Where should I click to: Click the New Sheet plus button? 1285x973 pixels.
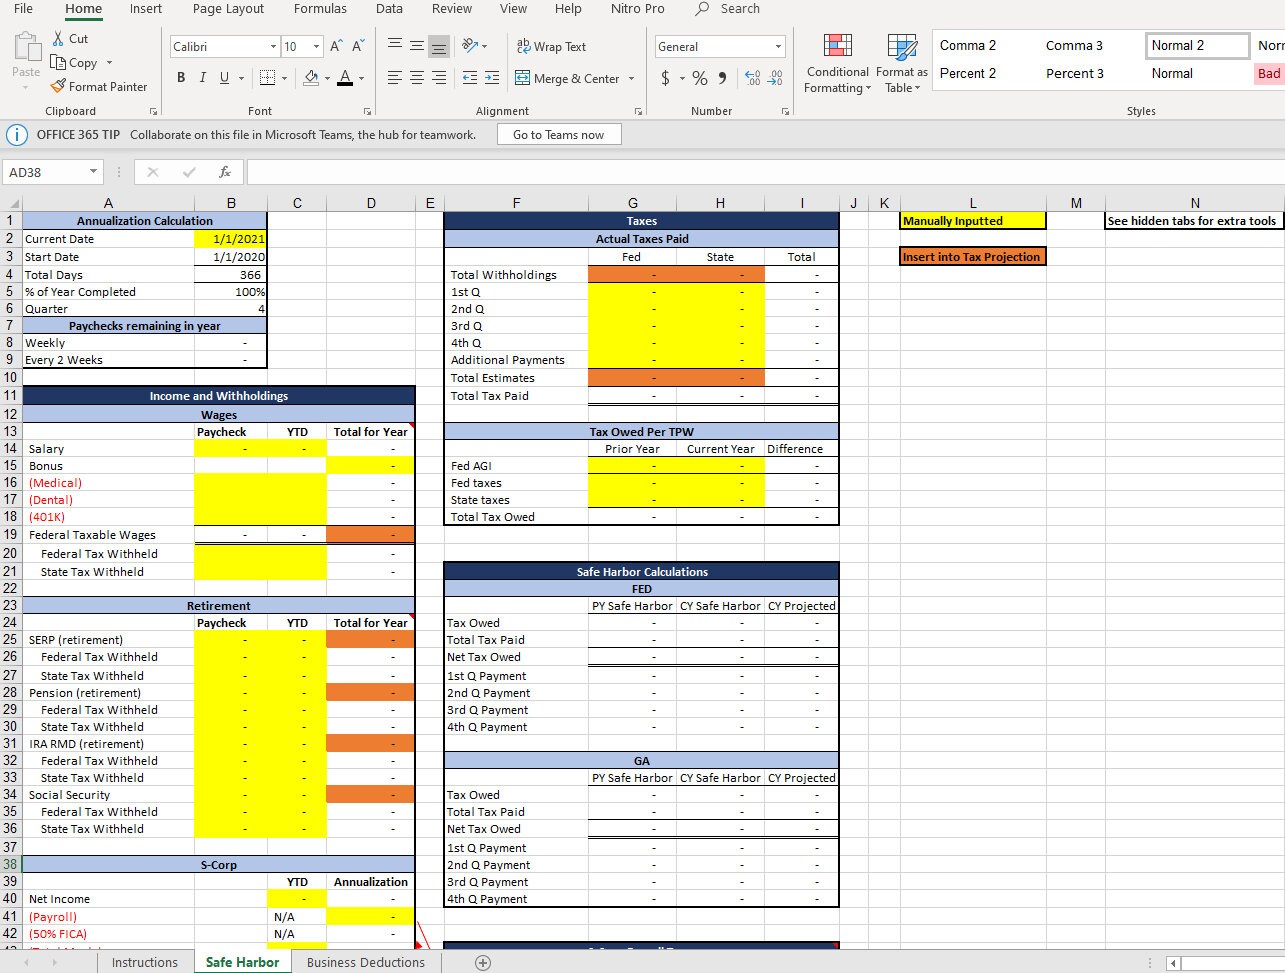(x=483, y=962)
